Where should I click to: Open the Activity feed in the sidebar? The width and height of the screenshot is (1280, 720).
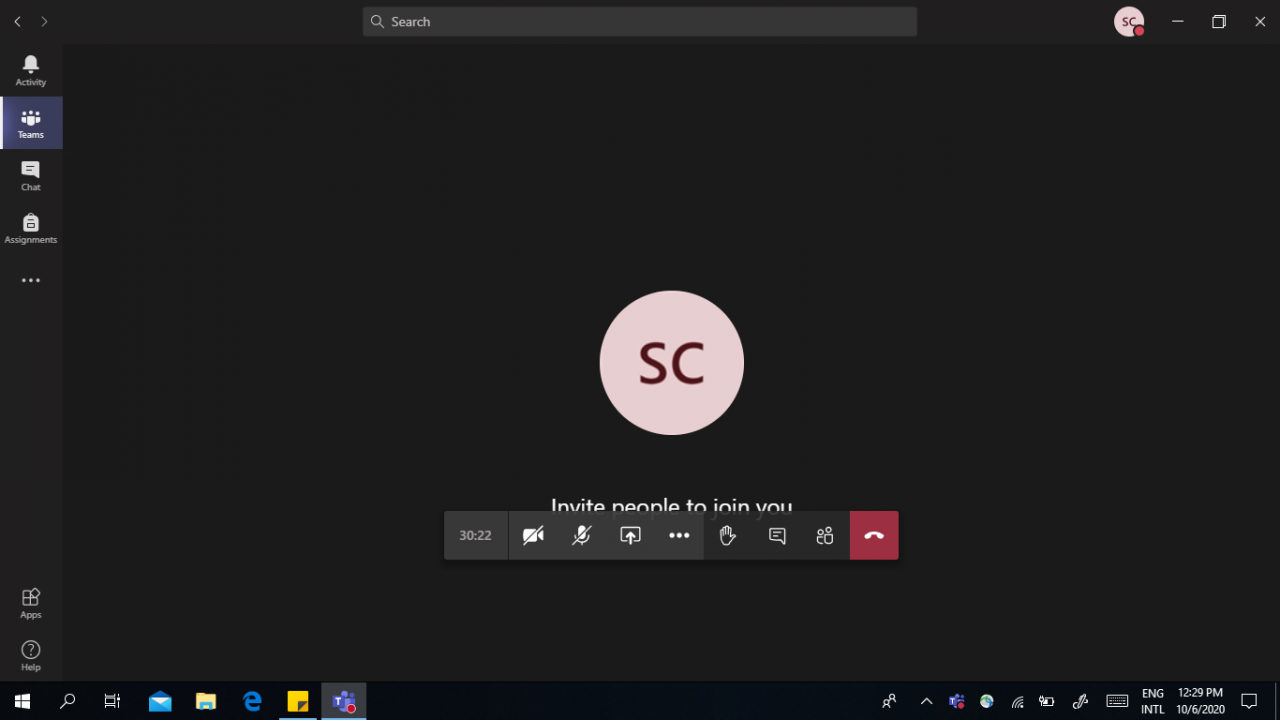(x=31, y=70)
